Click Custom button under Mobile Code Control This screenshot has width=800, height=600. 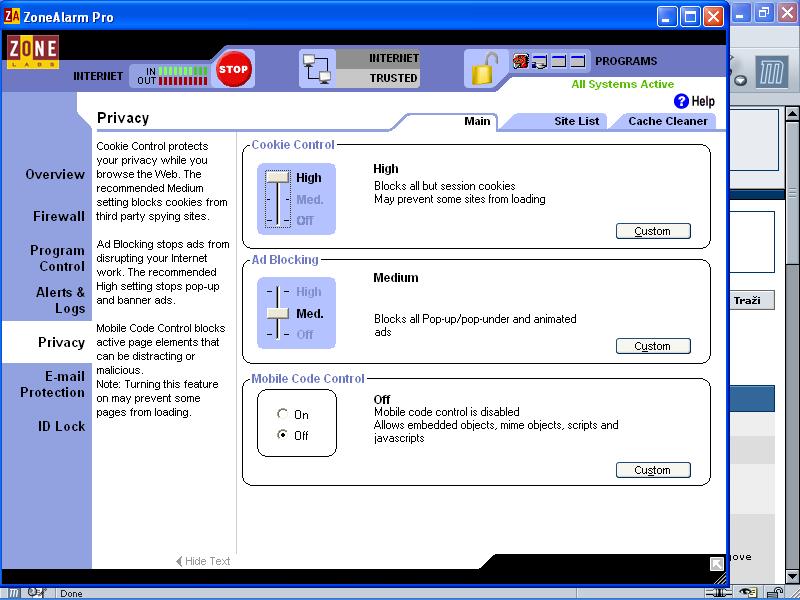653,470
